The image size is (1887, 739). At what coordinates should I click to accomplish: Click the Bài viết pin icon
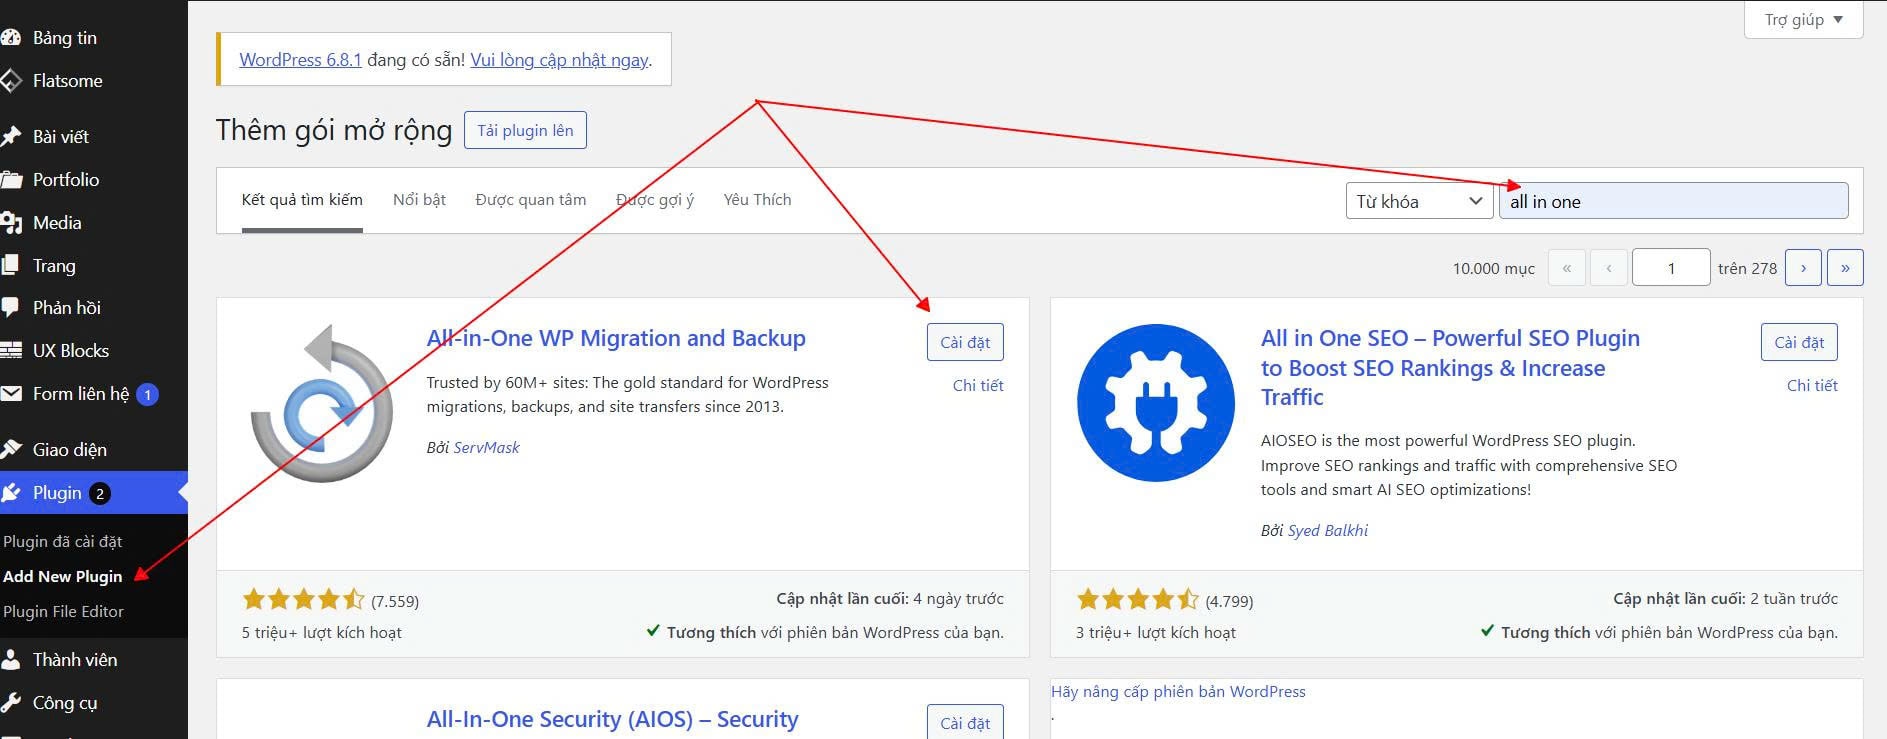10,136
